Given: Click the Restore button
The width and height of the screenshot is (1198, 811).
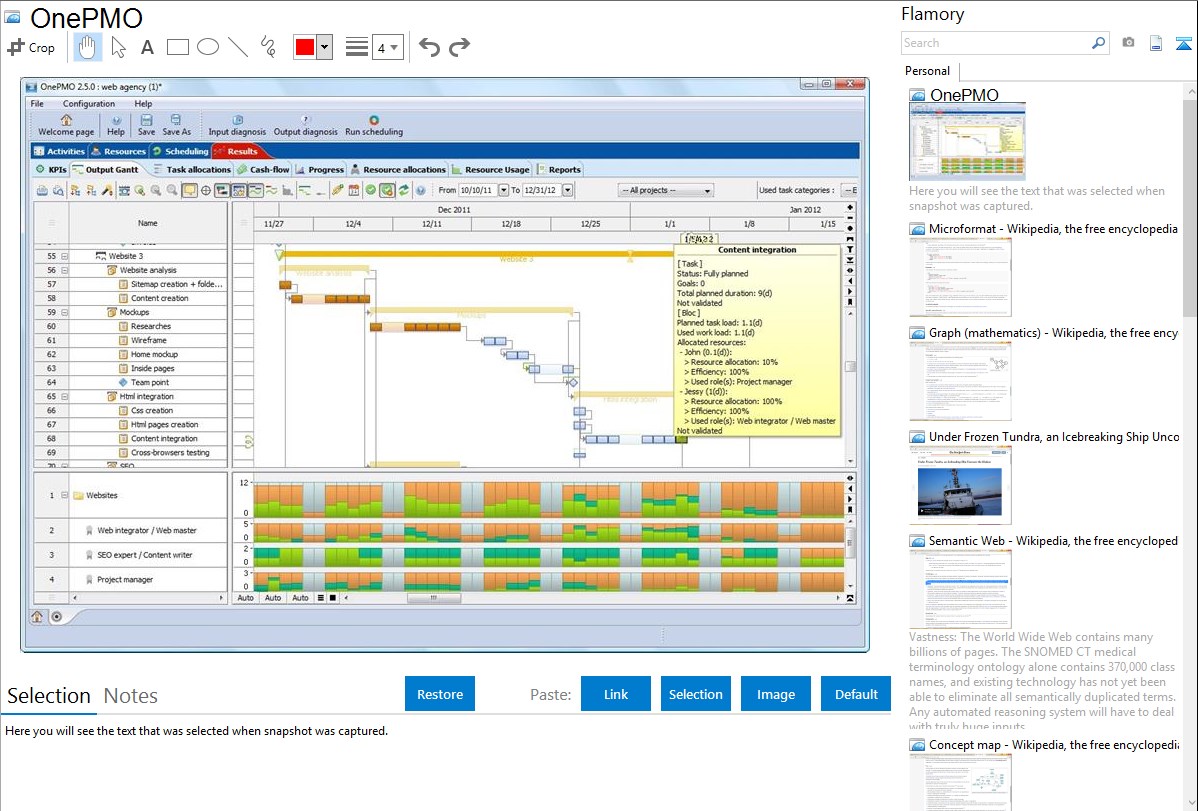Looking at the screenshot, I should point(440,694).
